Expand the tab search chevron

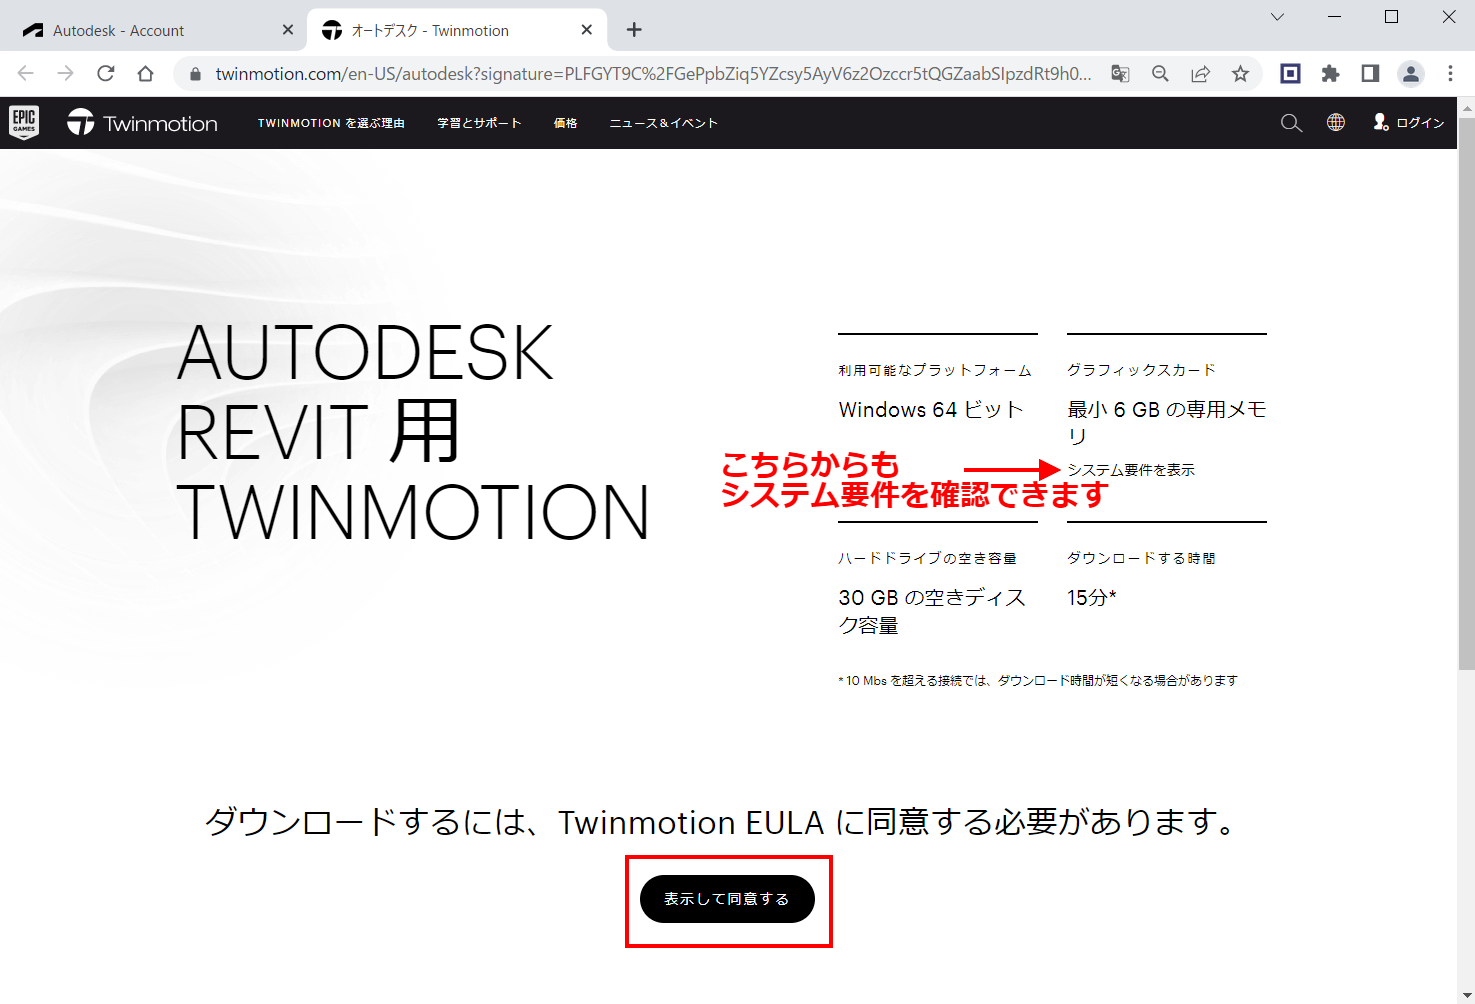click(x=1277, y=17)
